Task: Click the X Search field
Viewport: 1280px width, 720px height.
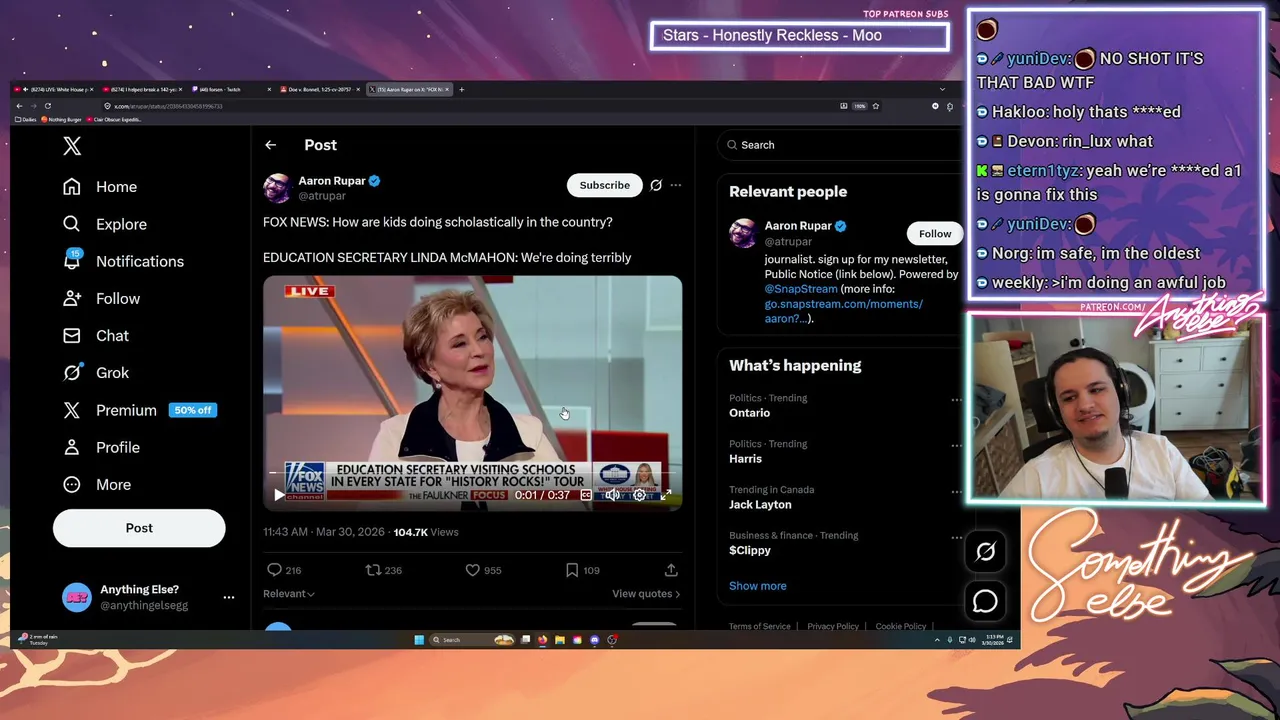Action: pos(840,145)
